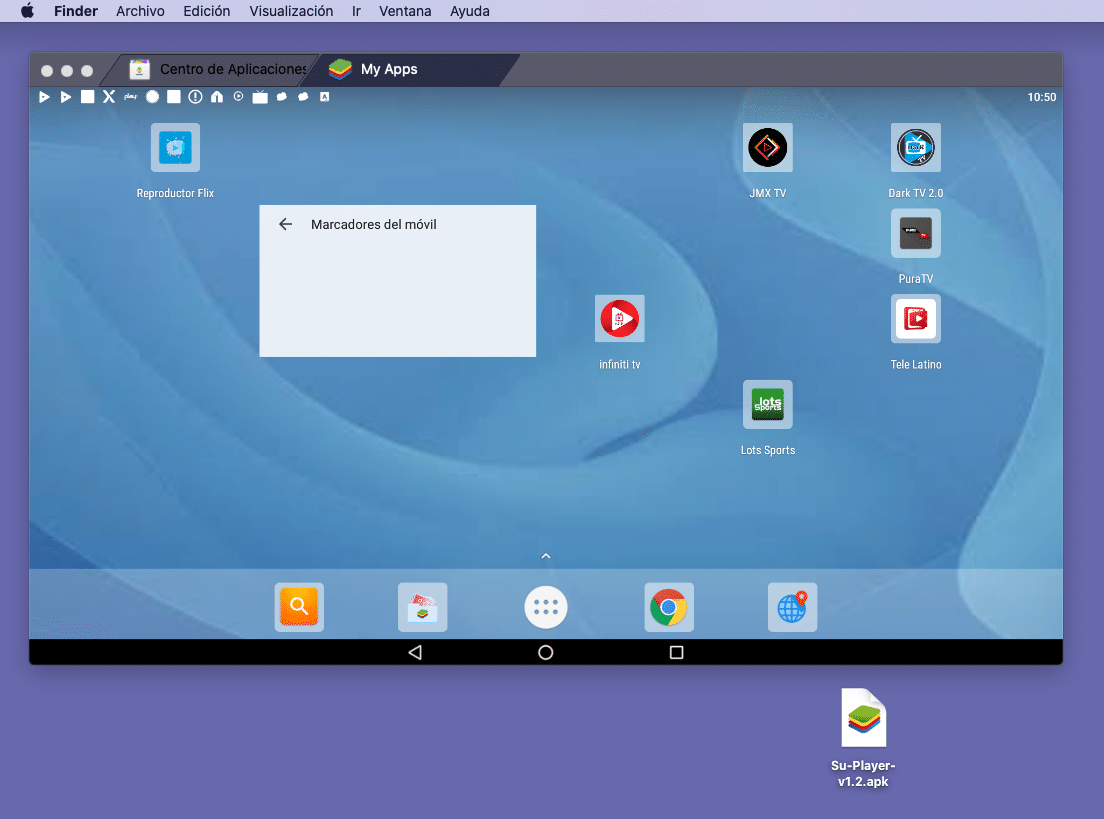Open the PuraTV app

915,233
